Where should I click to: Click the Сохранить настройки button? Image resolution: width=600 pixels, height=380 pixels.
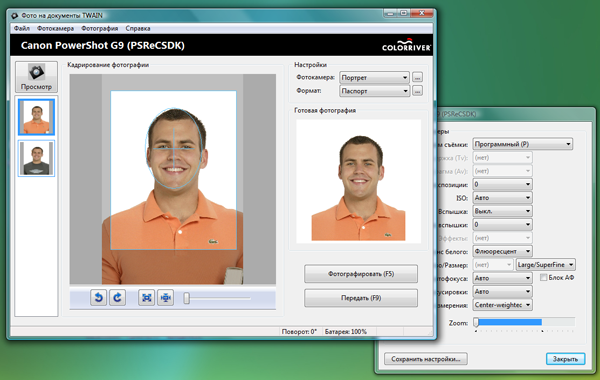426,359
